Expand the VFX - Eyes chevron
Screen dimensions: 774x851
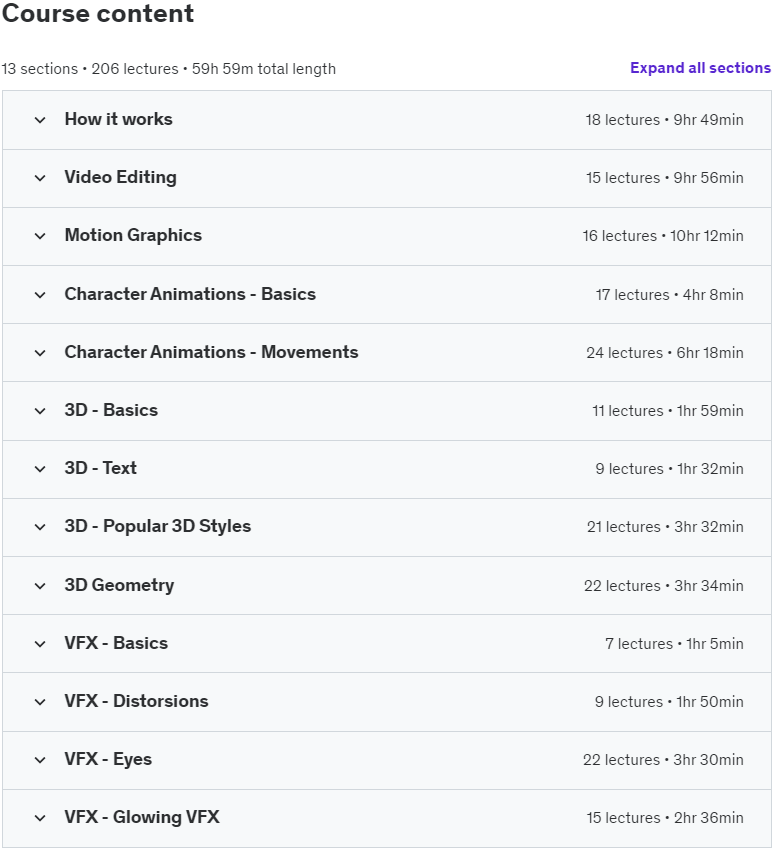point(40,760)
